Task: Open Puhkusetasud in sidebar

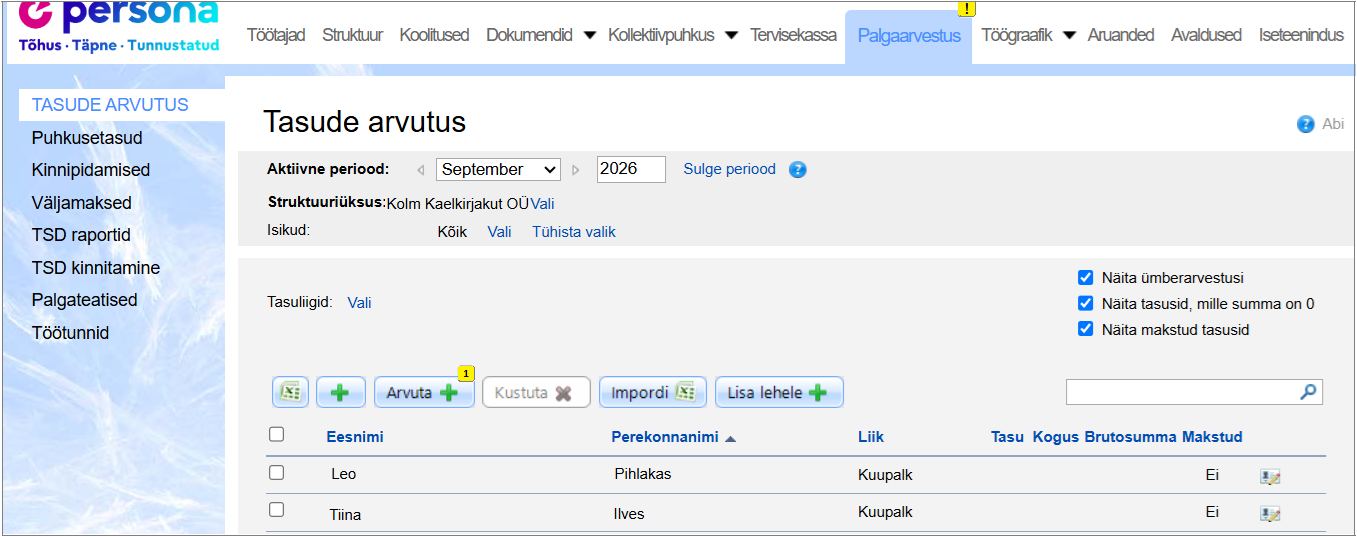Action: pos(87,138)
